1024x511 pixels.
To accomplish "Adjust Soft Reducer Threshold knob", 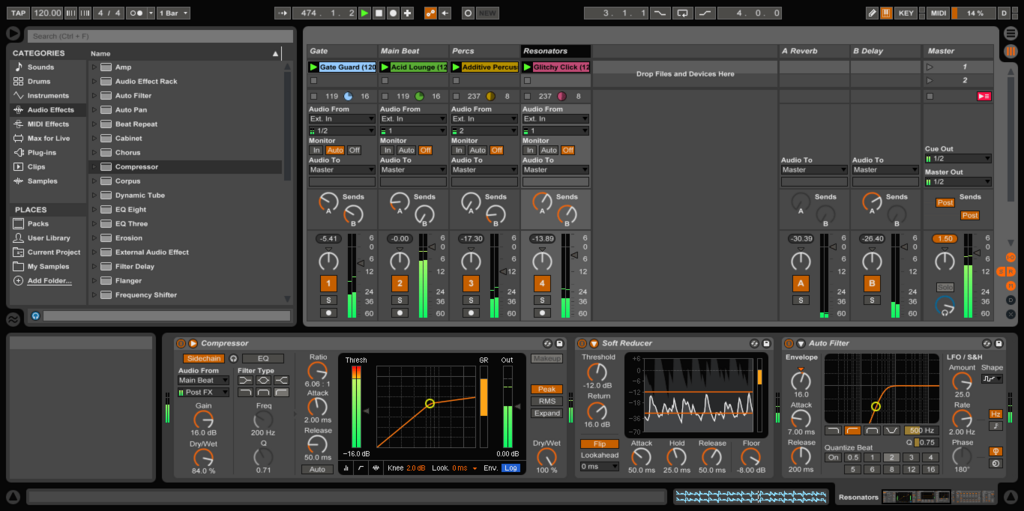I will pos(597,372).
